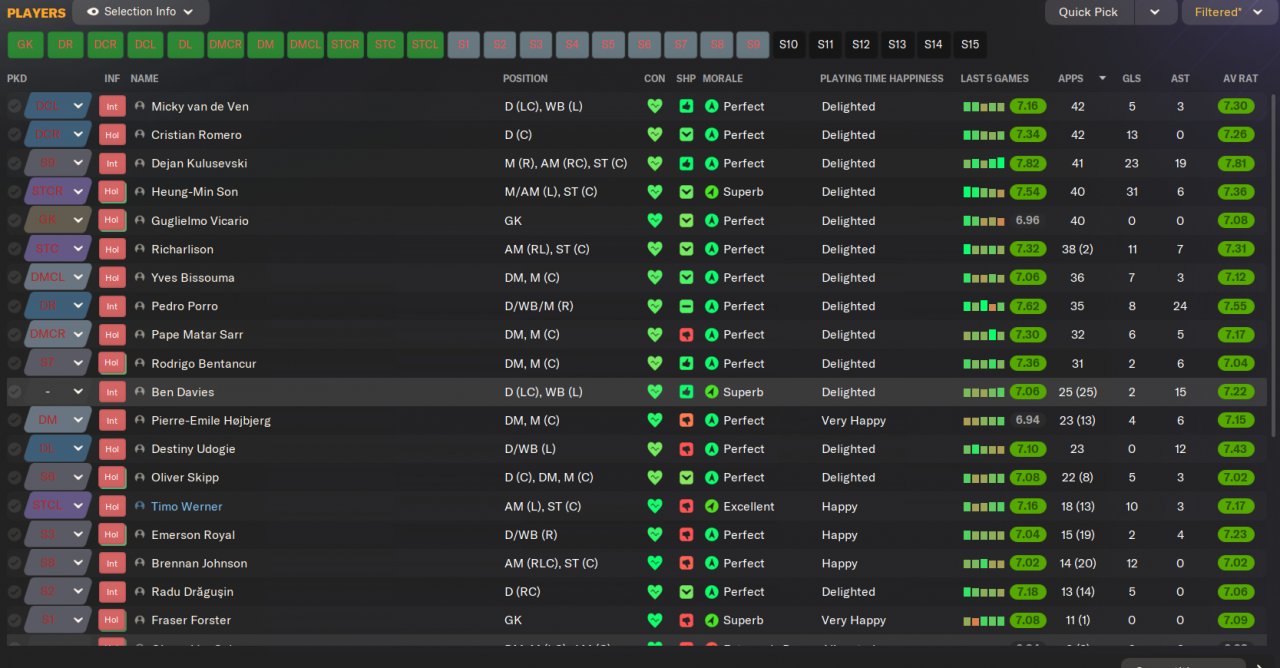Viewport: 1280px width, 668px height.
Task: Click the player info icon beside Fraser Forster
Action: pyautogui.click(x=140, y=621)
